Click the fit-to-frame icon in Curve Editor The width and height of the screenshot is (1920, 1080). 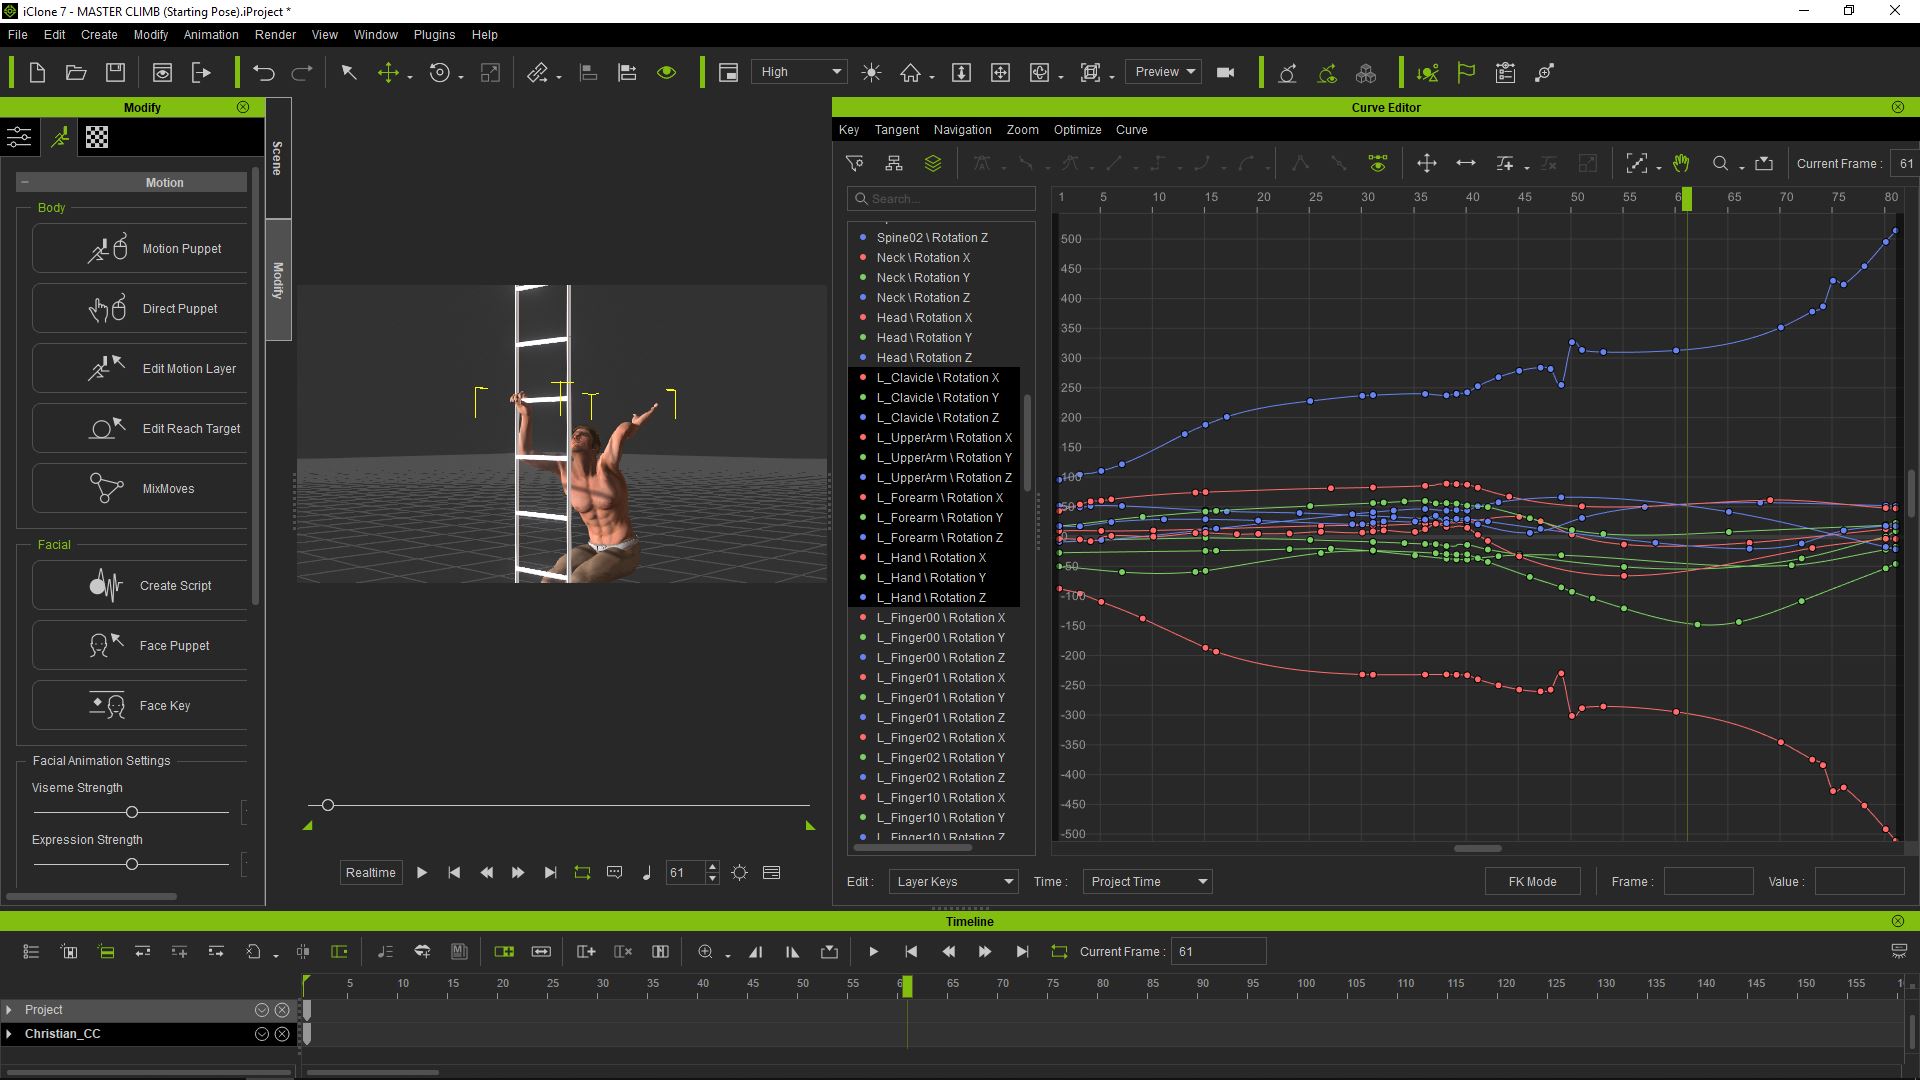pos(1764,163)
